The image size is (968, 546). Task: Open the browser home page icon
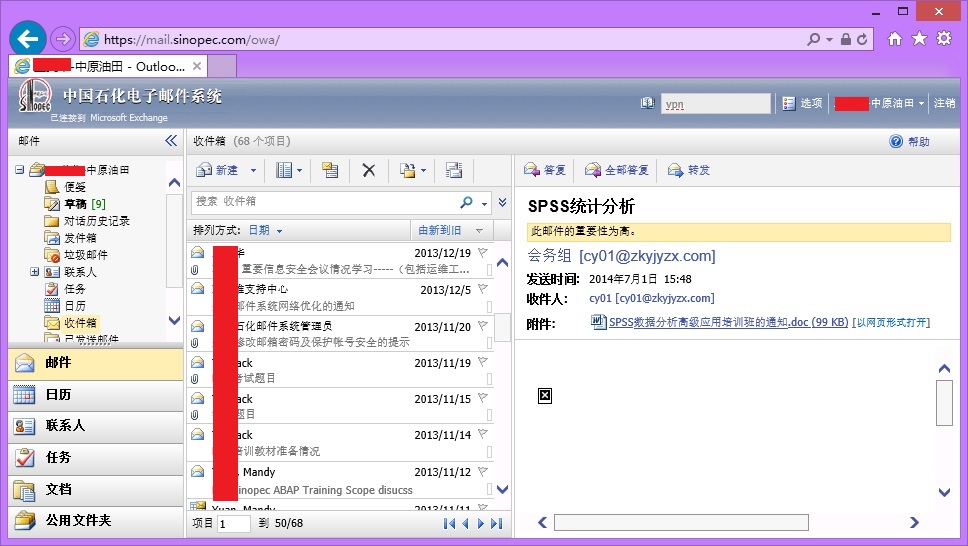[895, 39]
